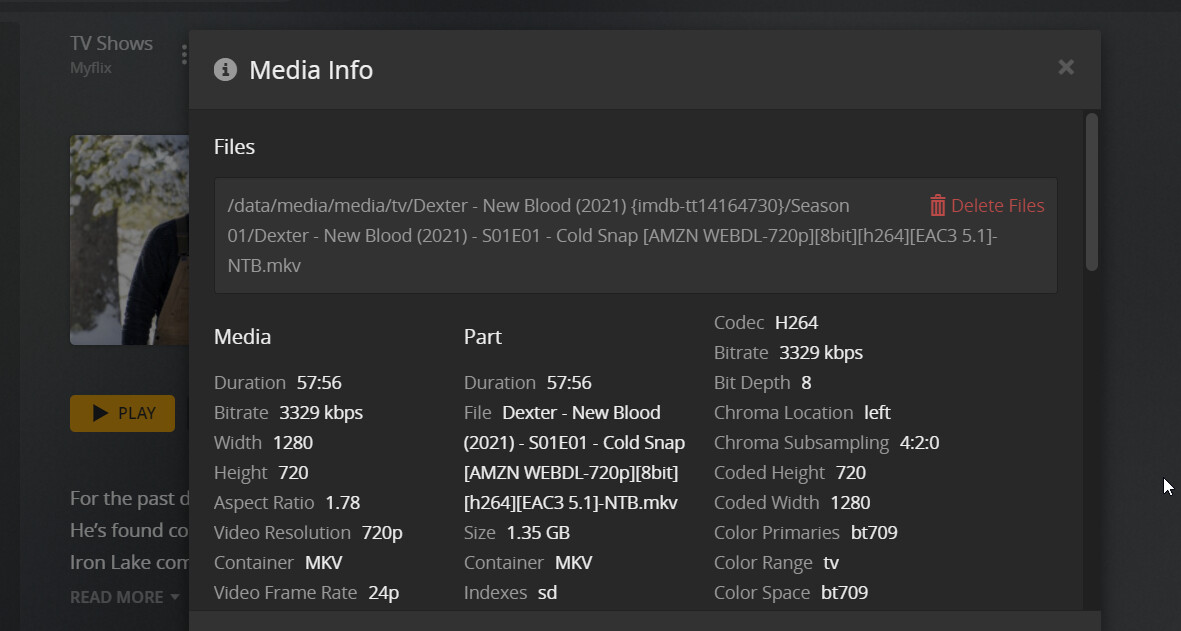The image size is (1181, 631).
Task: Click the Media section heading
Action: [242, 337]
